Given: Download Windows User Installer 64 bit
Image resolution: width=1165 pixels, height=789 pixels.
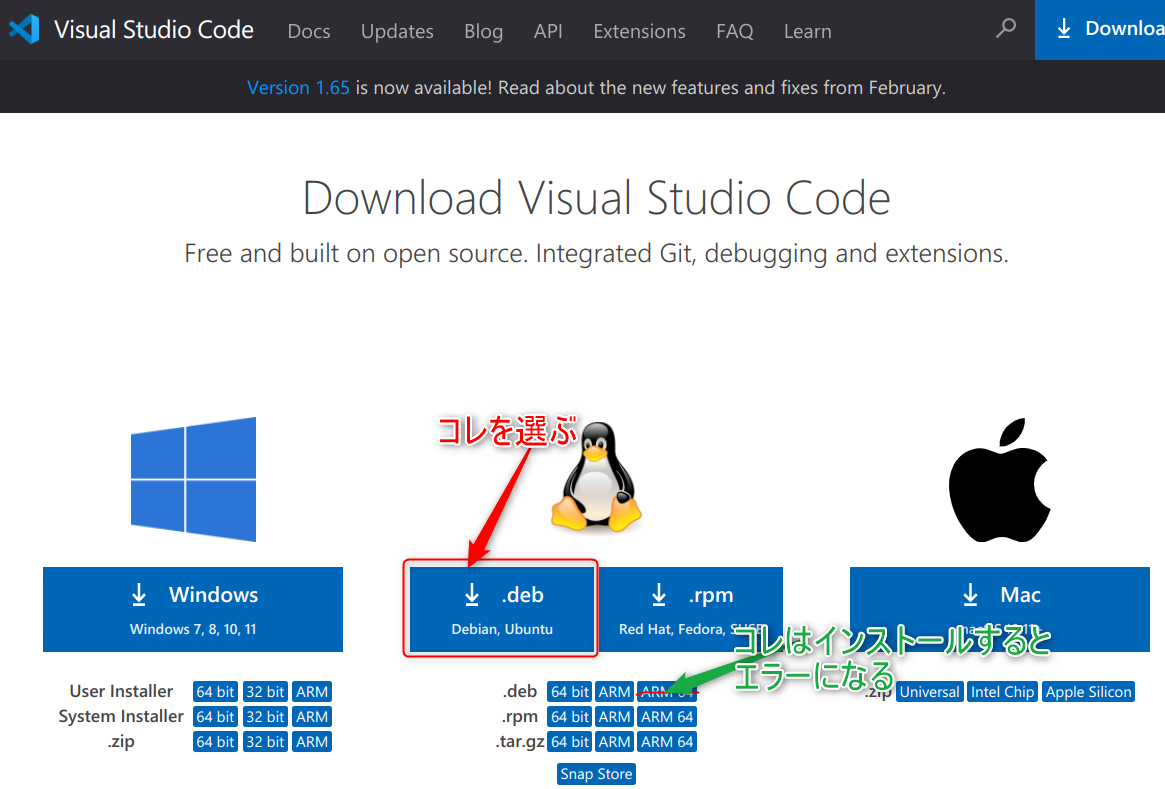Looking at the screenshot, I should 215,692.
